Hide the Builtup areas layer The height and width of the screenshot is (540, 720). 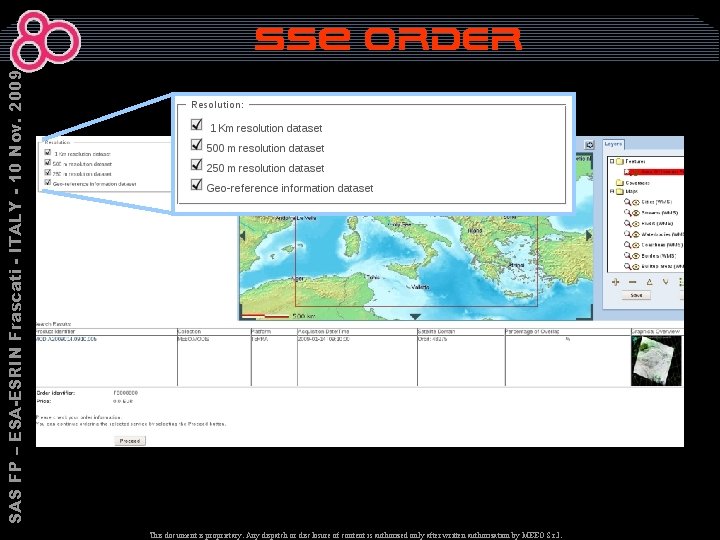[636, 267]
